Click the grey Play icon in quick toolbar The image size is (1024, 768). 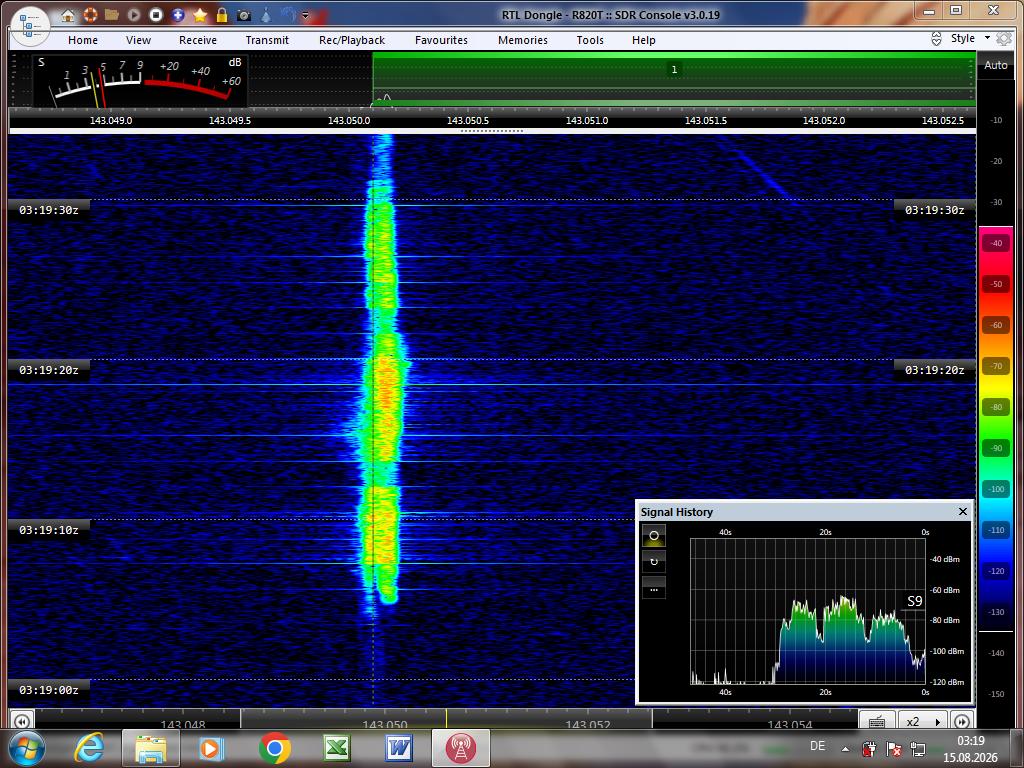click(x=134, y=14)
